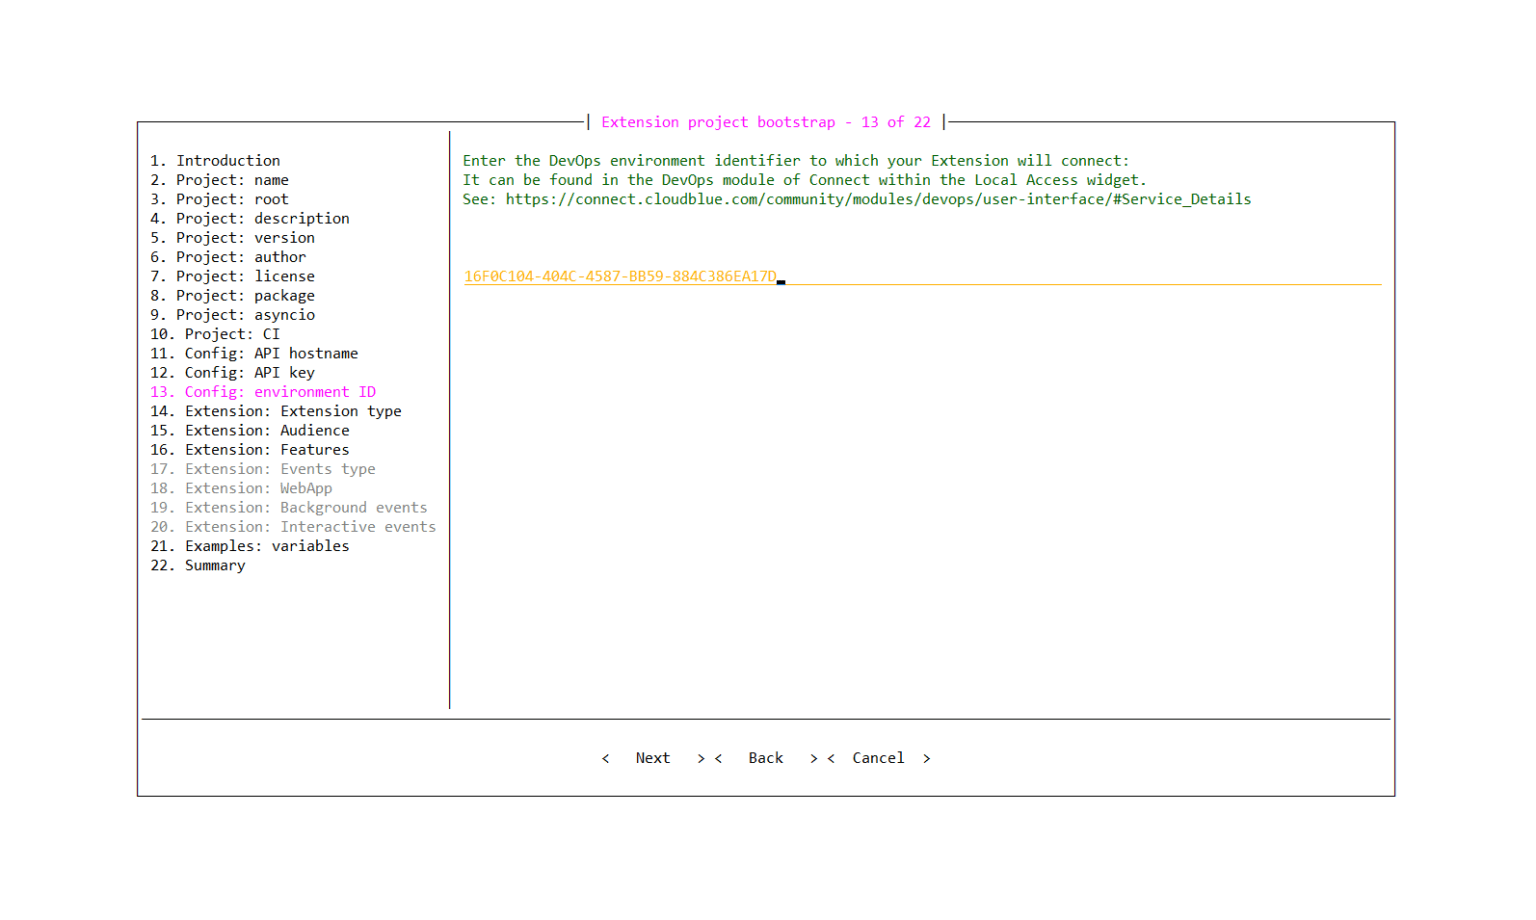Viewport: 1536px width, 920px height.
Task: Select step 7 Project: license
Action: pyautogui.click(x=232, y=276)
